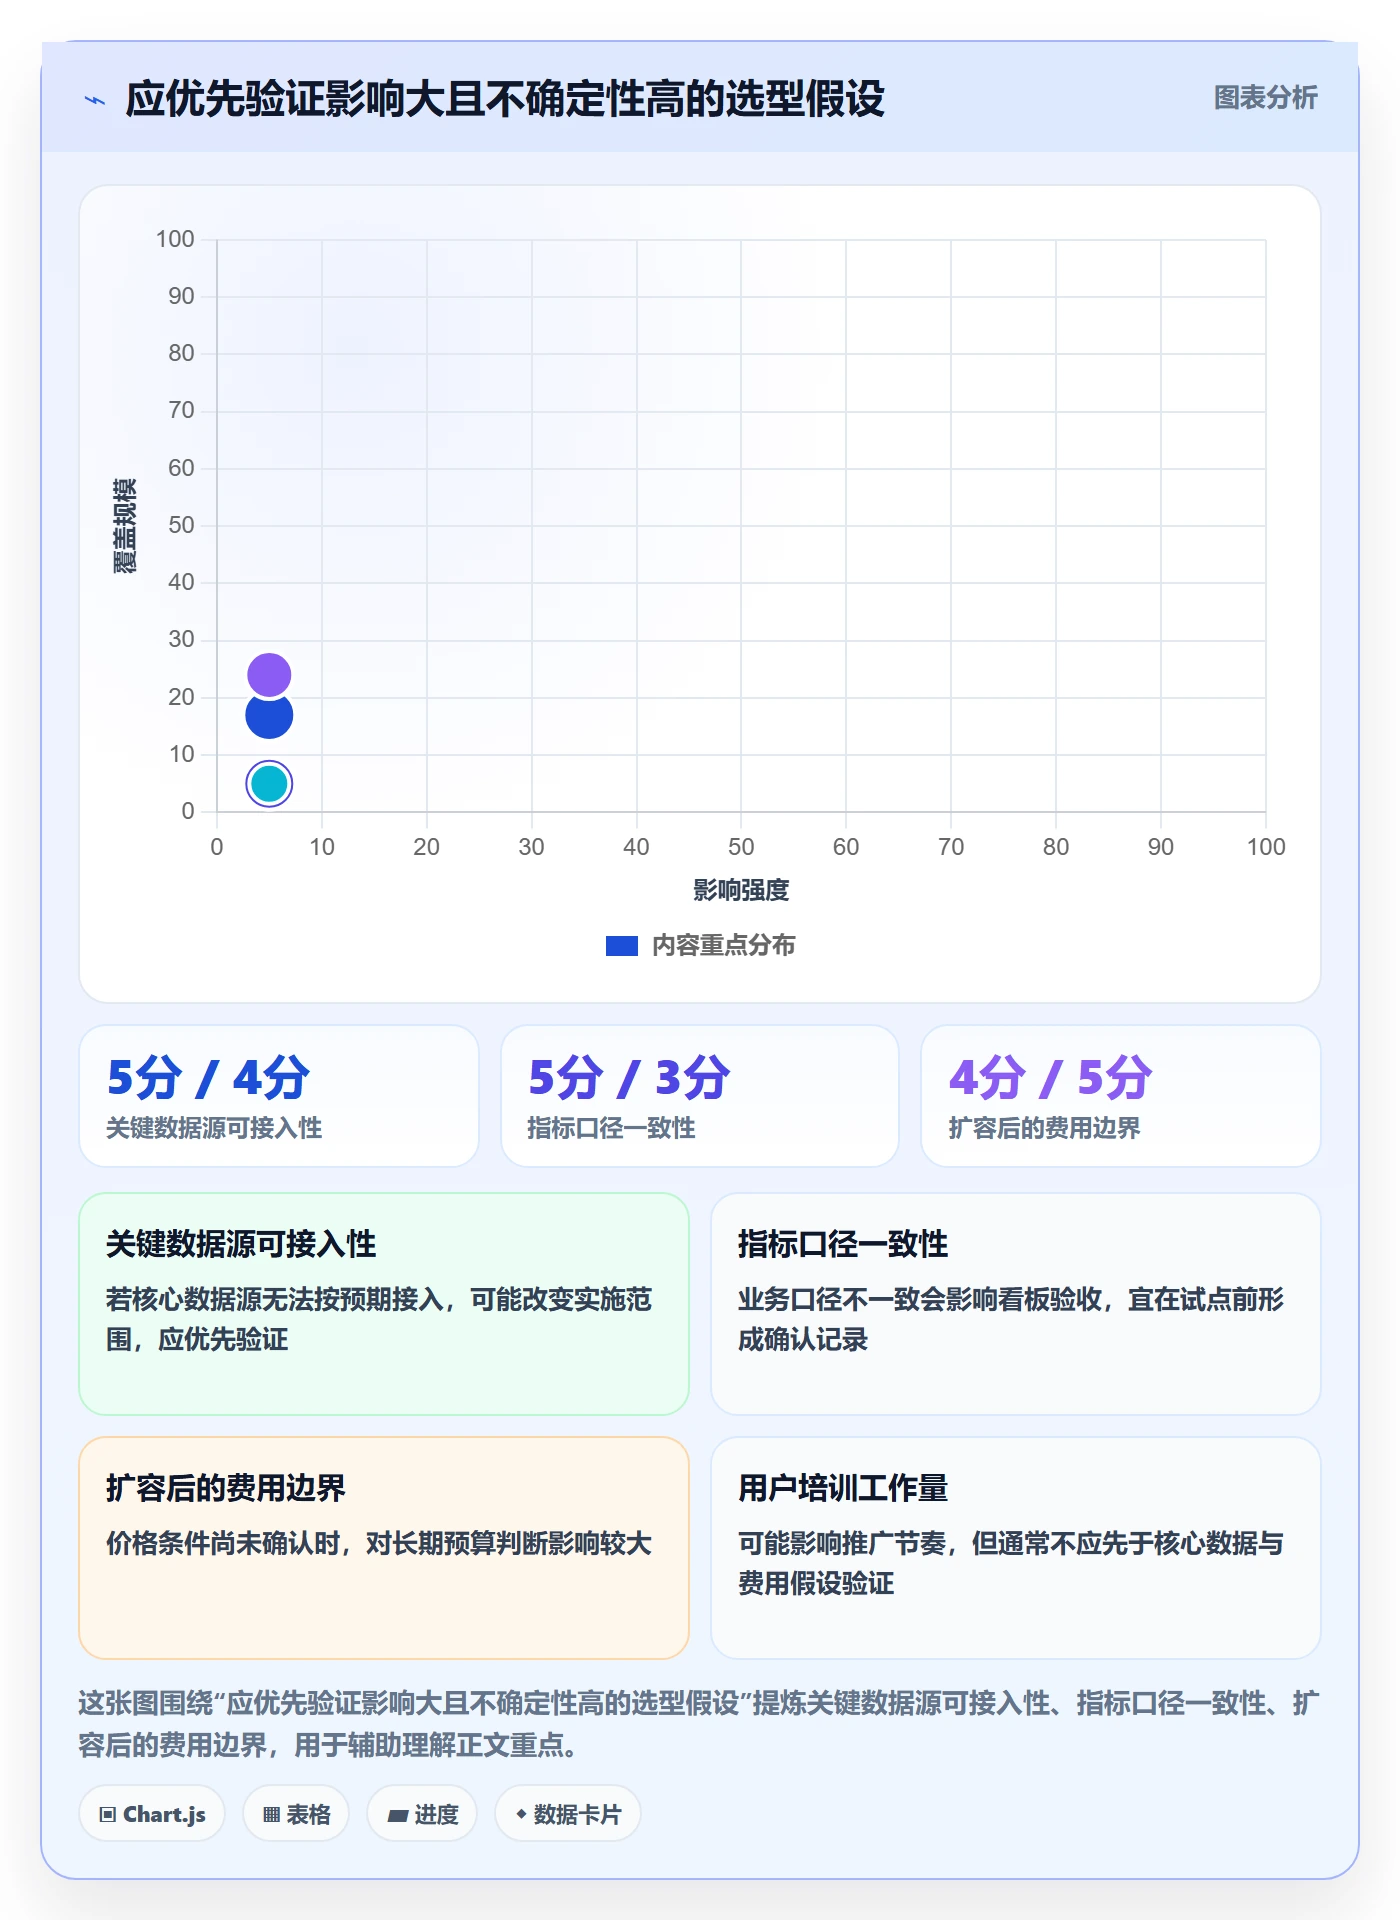1400x1920 pixels.
Task: Select the 5分 / 4分 data card
Action: (x=279, y=1096)
